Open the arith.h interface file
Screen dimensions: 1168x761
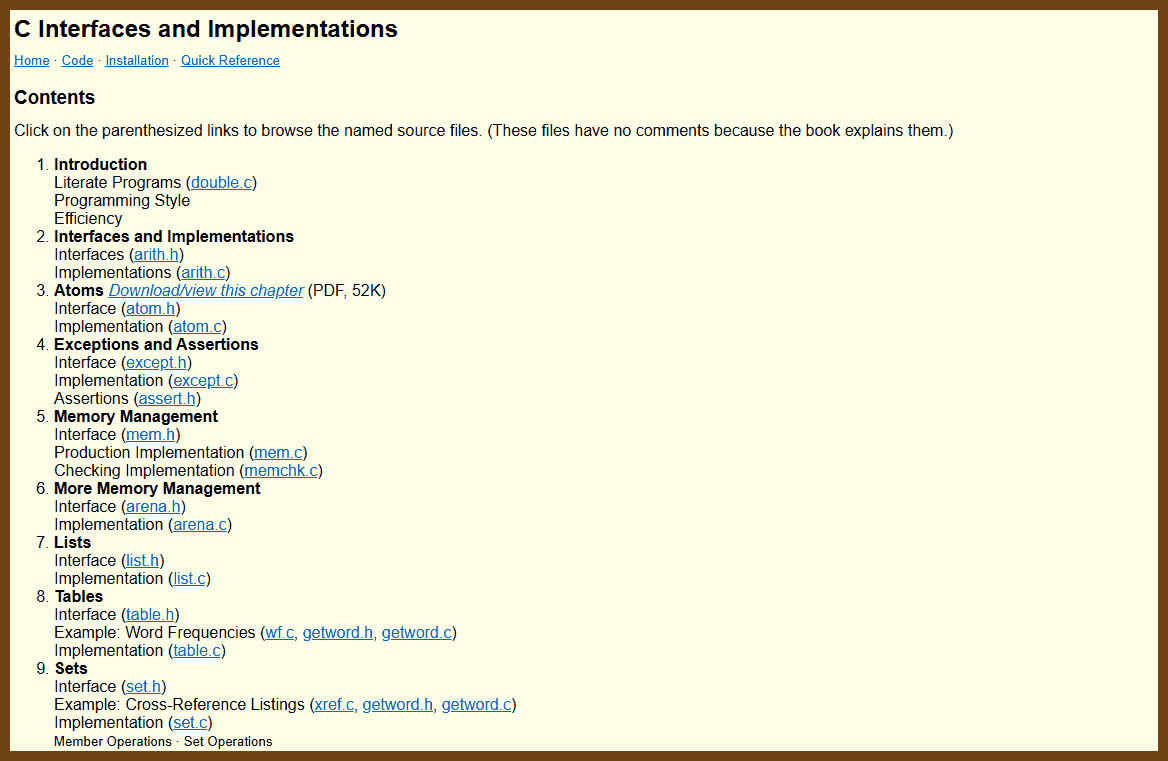click(156, 255)
